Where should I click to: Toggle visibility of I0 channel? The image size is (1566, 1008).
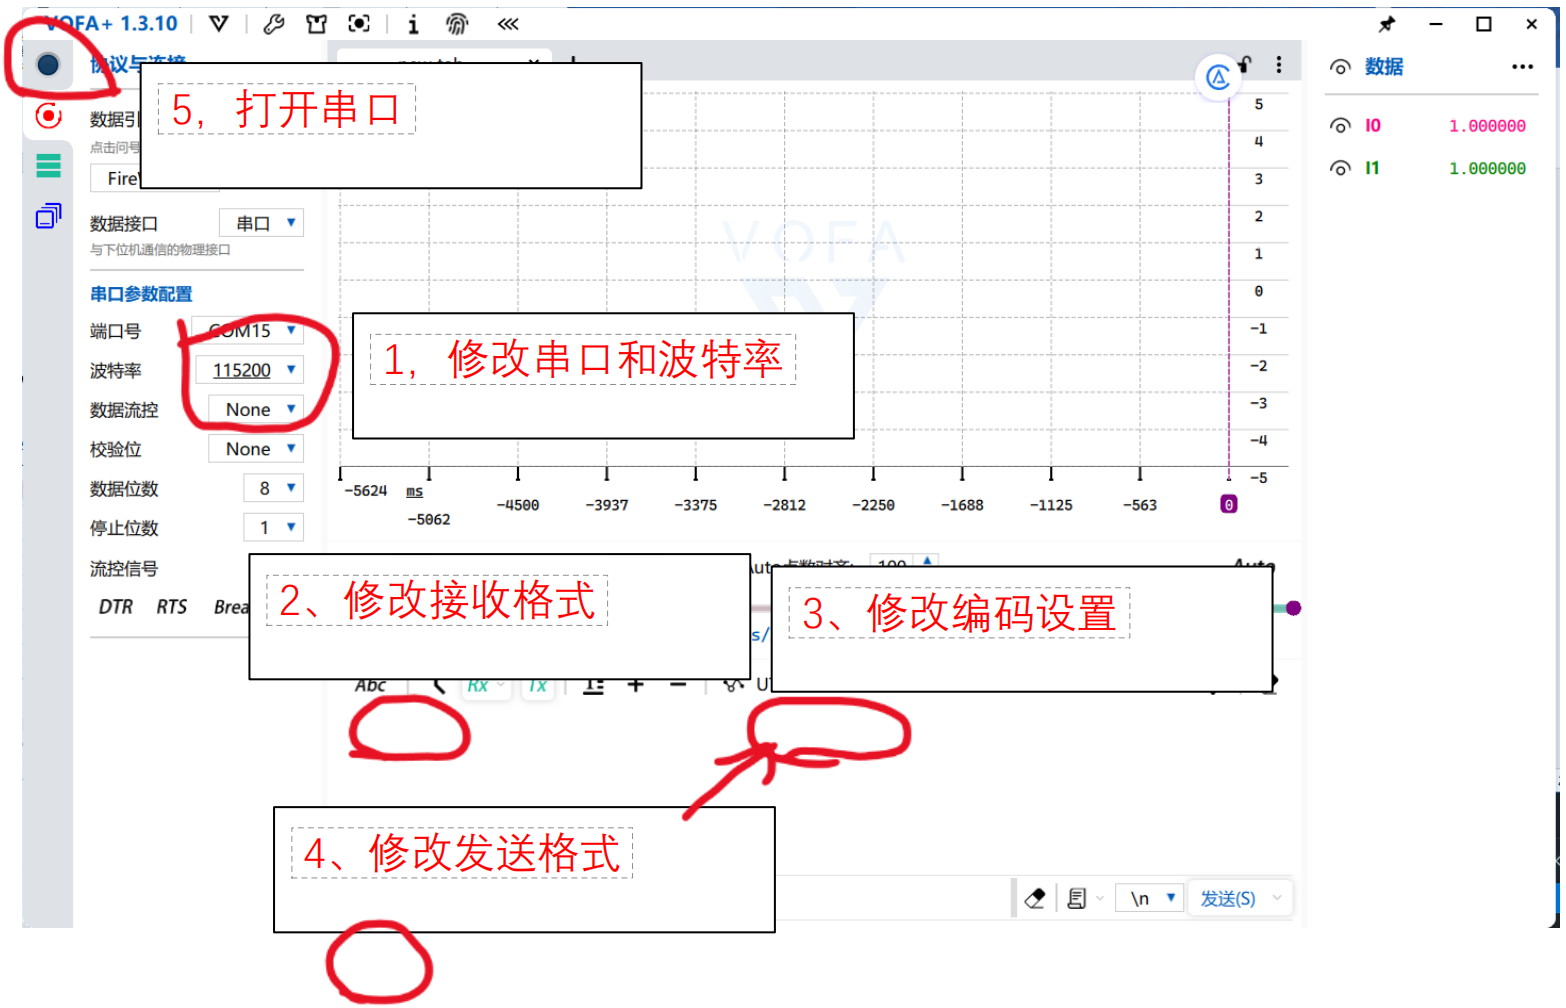click(1340, 126)
